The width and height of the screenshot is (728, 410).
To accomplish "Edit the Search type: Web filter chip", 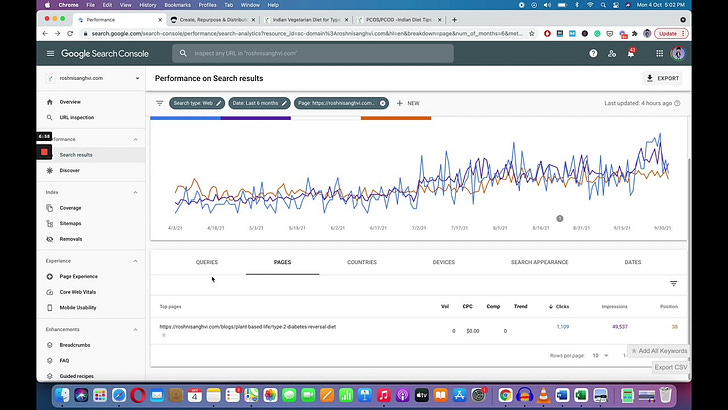I will click(x=197, y=103).
